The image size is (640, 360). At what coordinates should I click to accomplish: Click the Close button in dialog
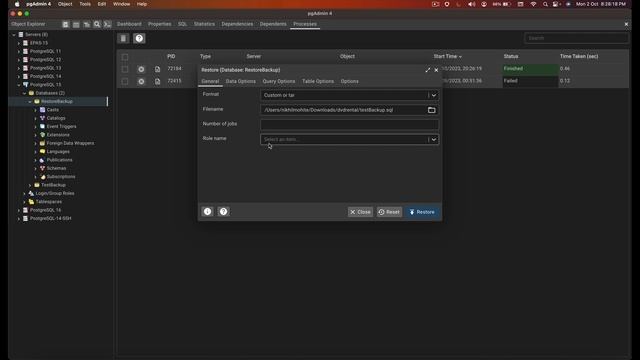tap(360, 212)
